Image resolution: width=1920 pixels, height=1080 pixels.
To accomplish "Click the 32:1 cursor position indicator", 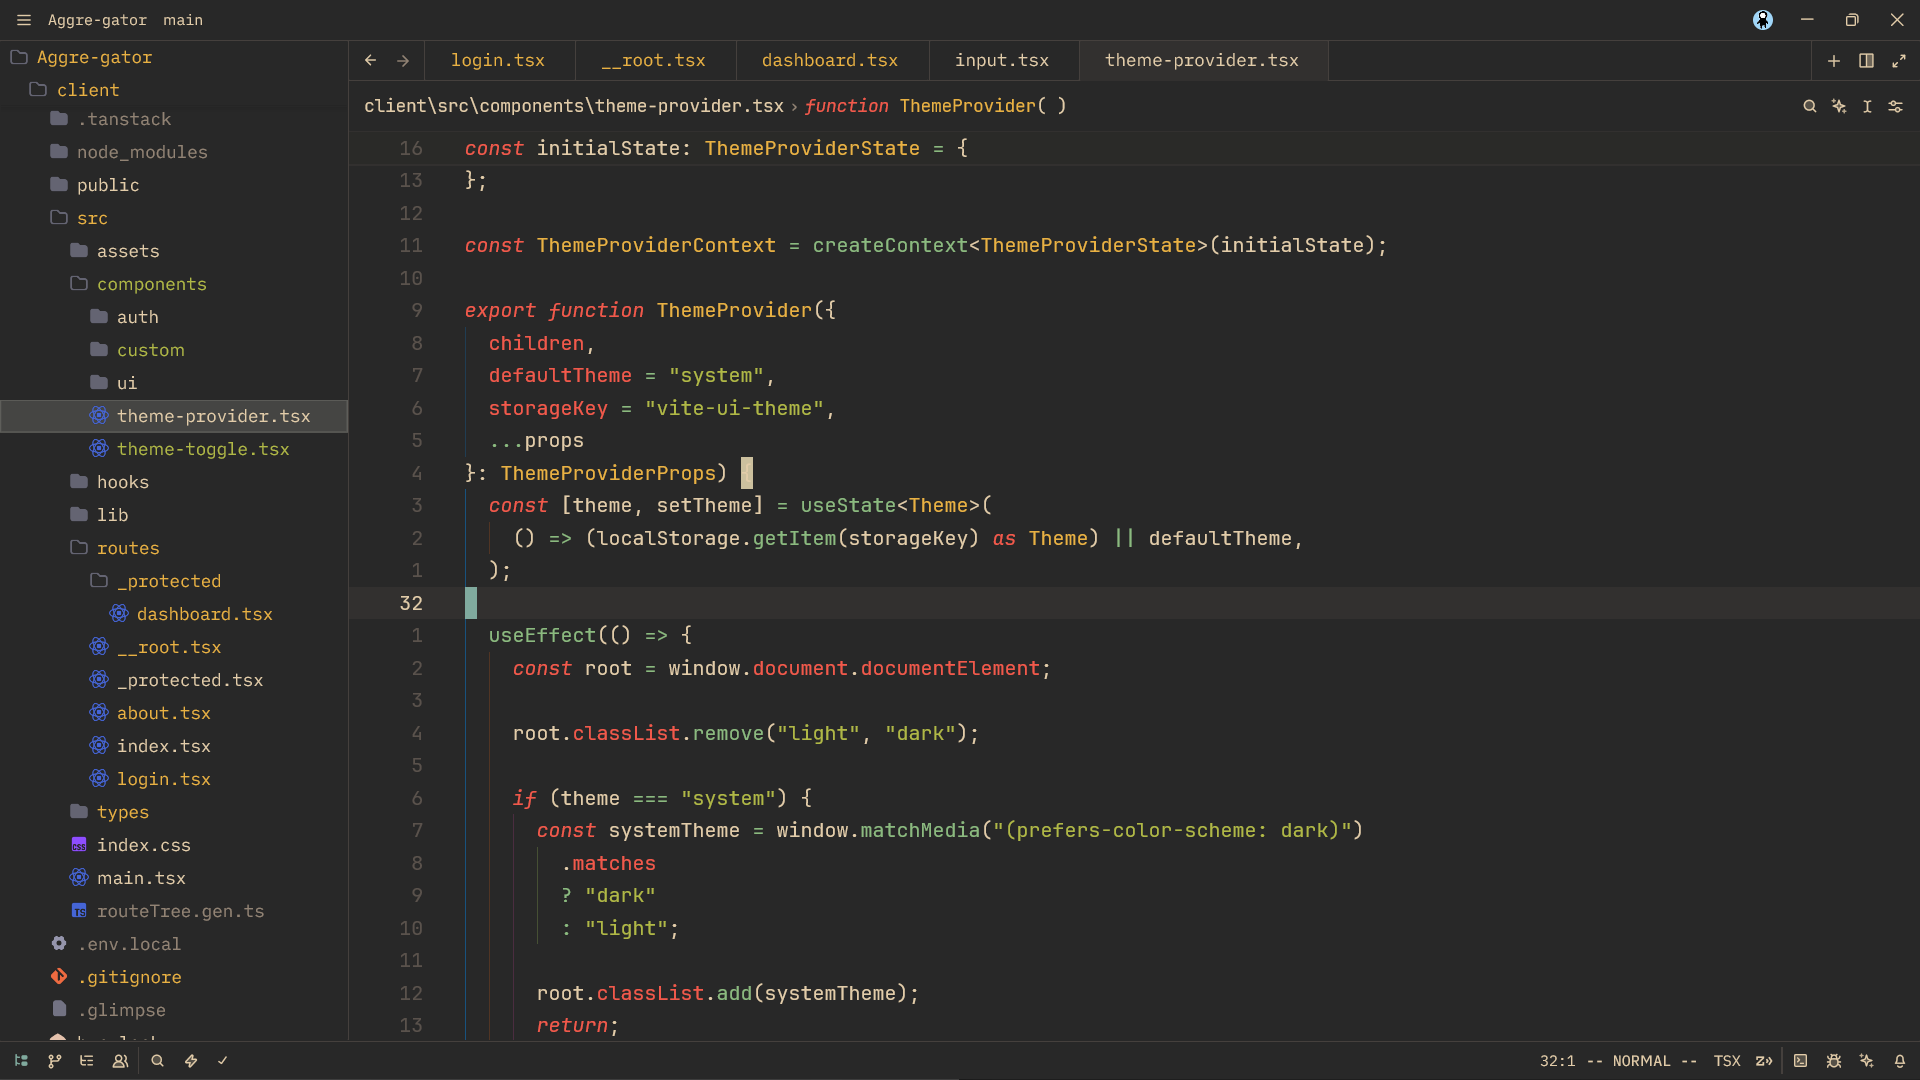I will [x=1557, y=1061].
